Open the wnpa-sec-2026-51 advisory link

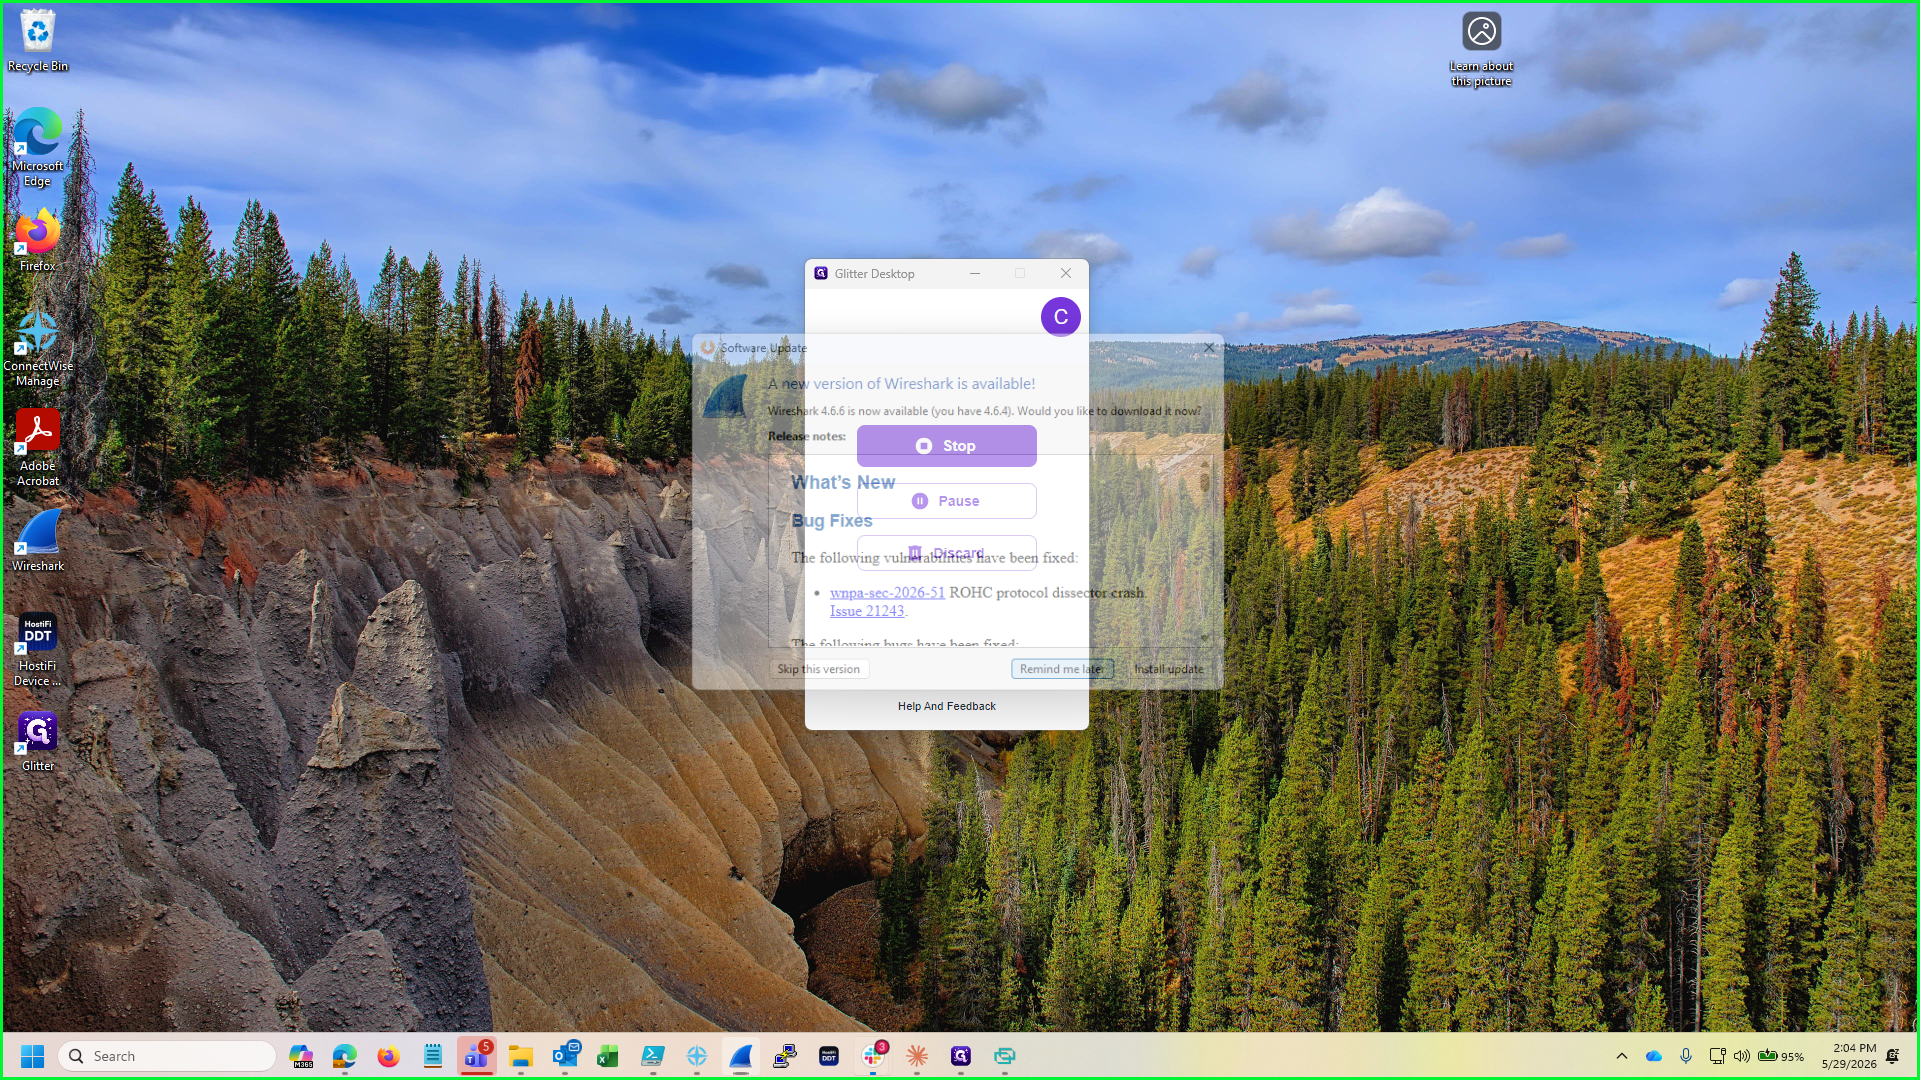(887, 592)
